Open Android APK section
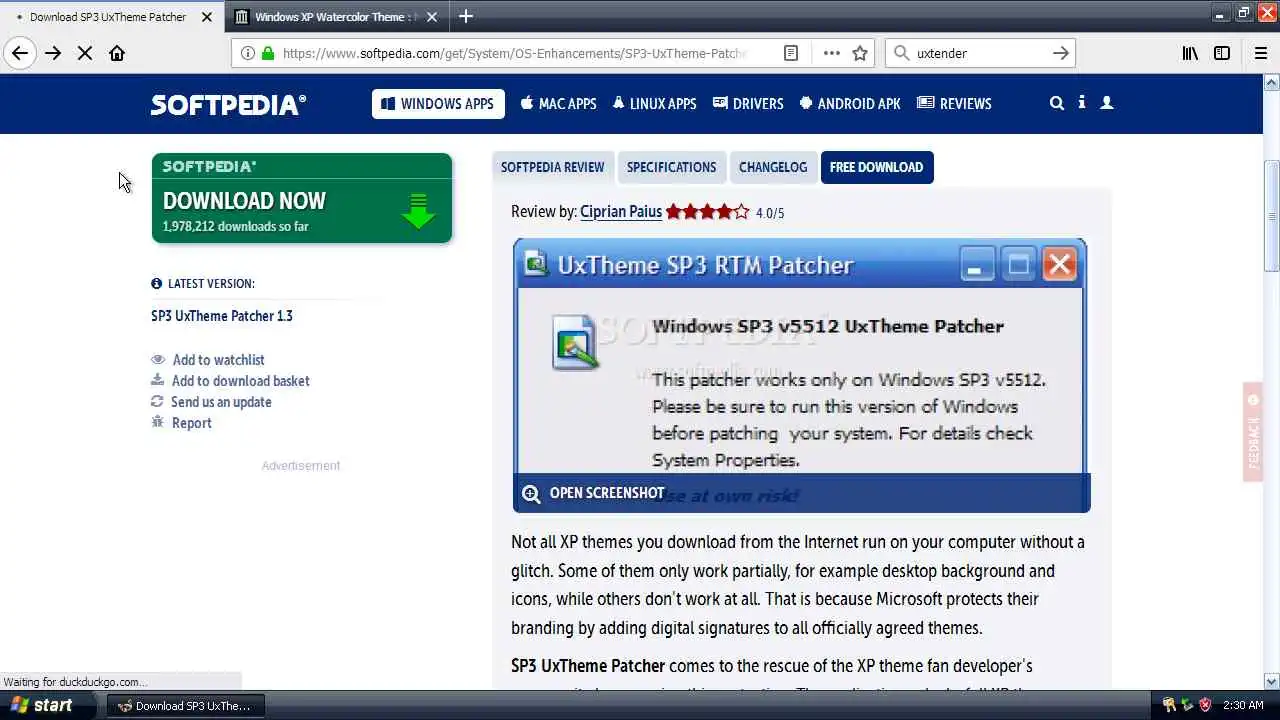The height and width of the screenshot is (720, 1280). tap(850, 104)
